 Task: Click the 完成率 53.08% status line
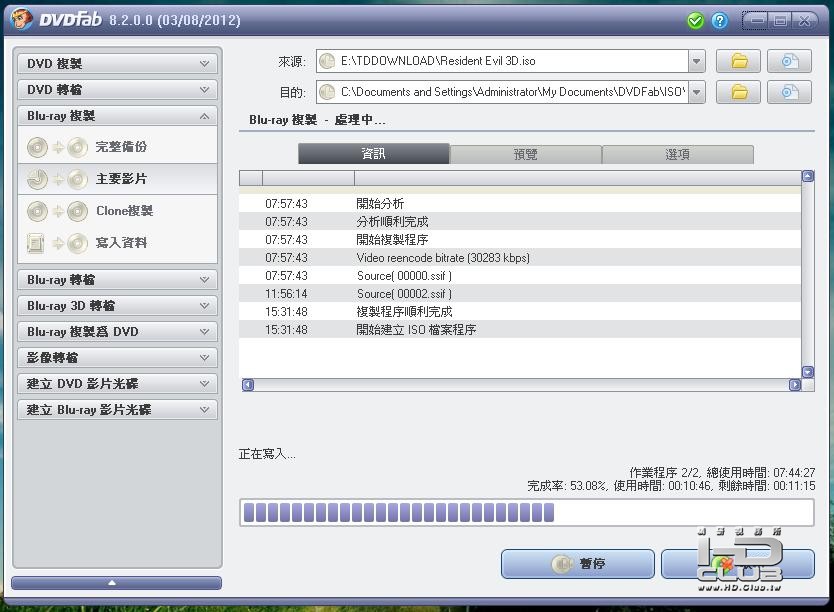tap(671, 485)
